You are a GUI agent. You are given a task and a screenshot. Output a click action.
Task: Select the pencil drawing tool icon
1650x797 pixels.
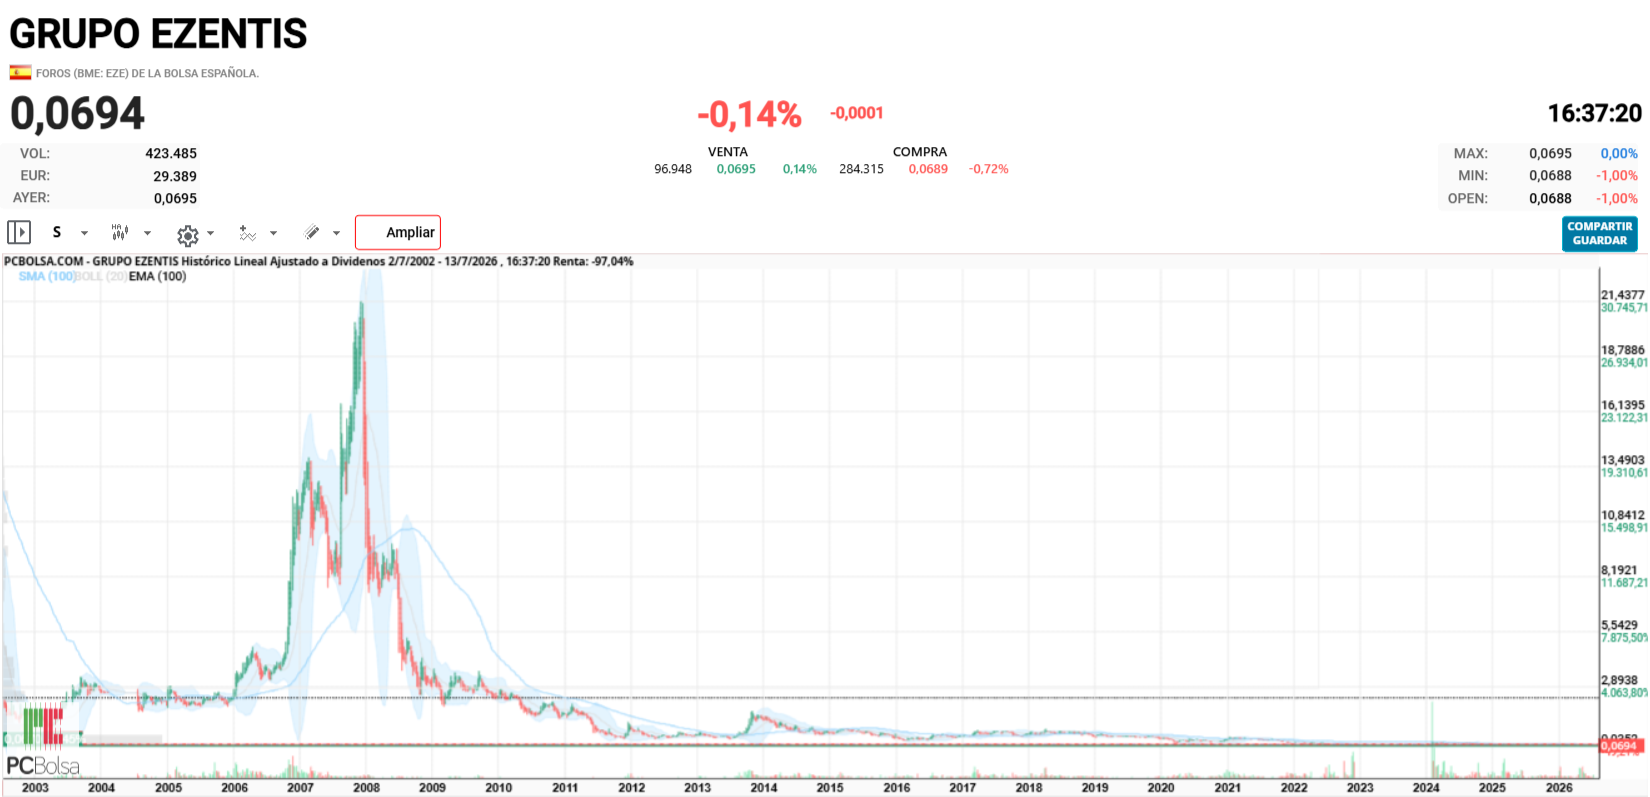click(312, 232)
